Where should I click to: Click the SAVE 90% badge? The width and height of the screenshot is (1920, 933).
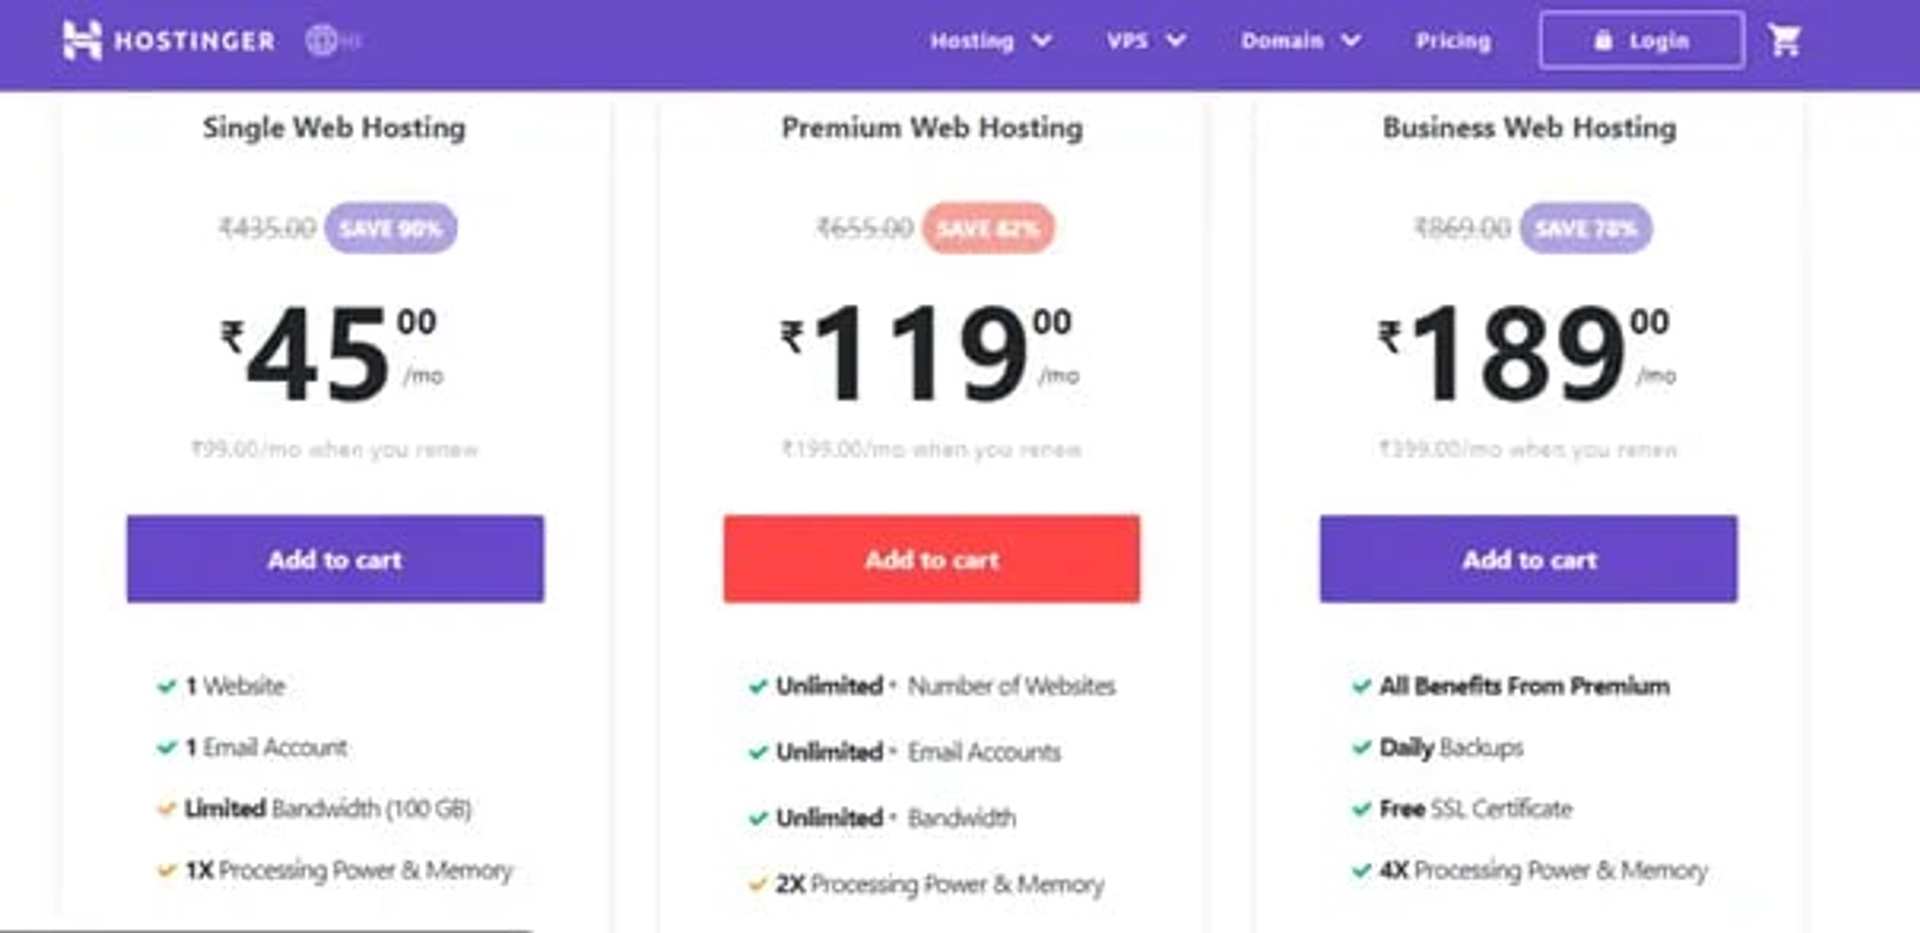pos(390,228)
